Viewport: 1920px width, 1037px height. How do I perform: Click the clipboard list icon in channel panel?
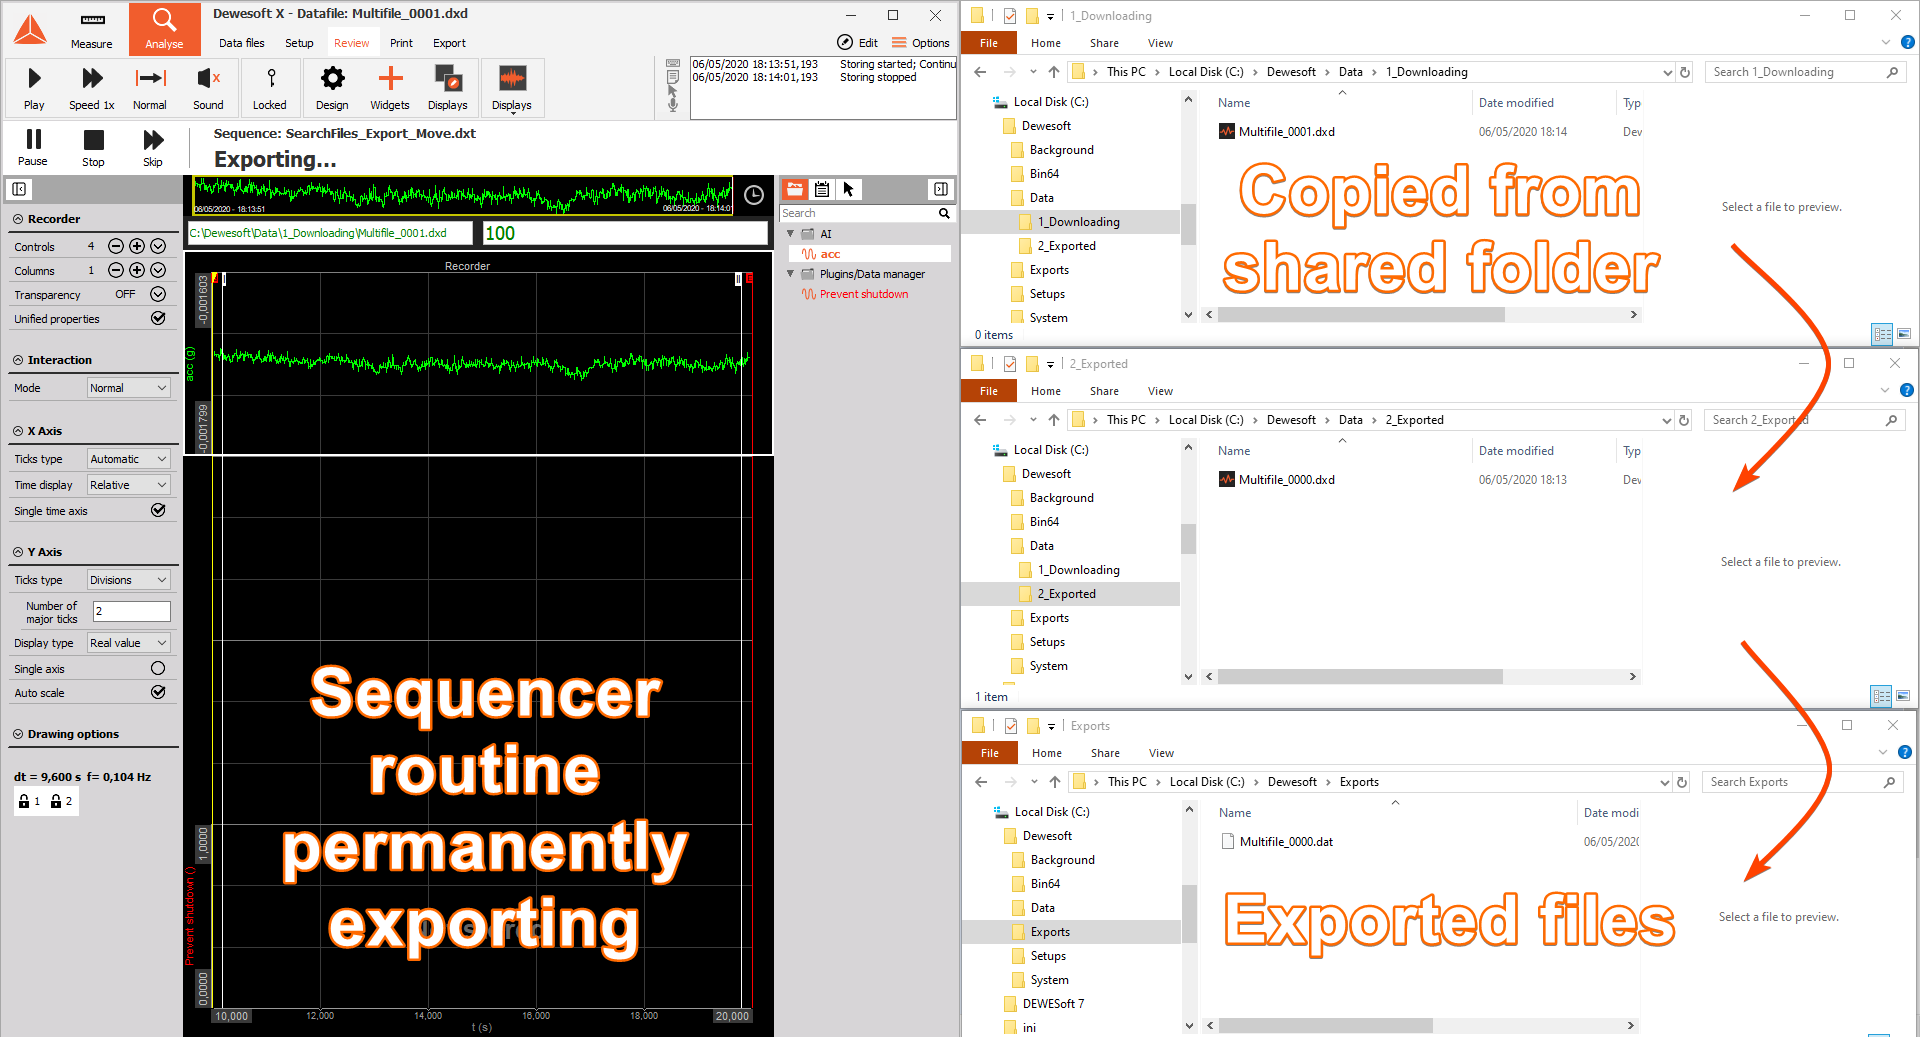(x=822, y=189)
